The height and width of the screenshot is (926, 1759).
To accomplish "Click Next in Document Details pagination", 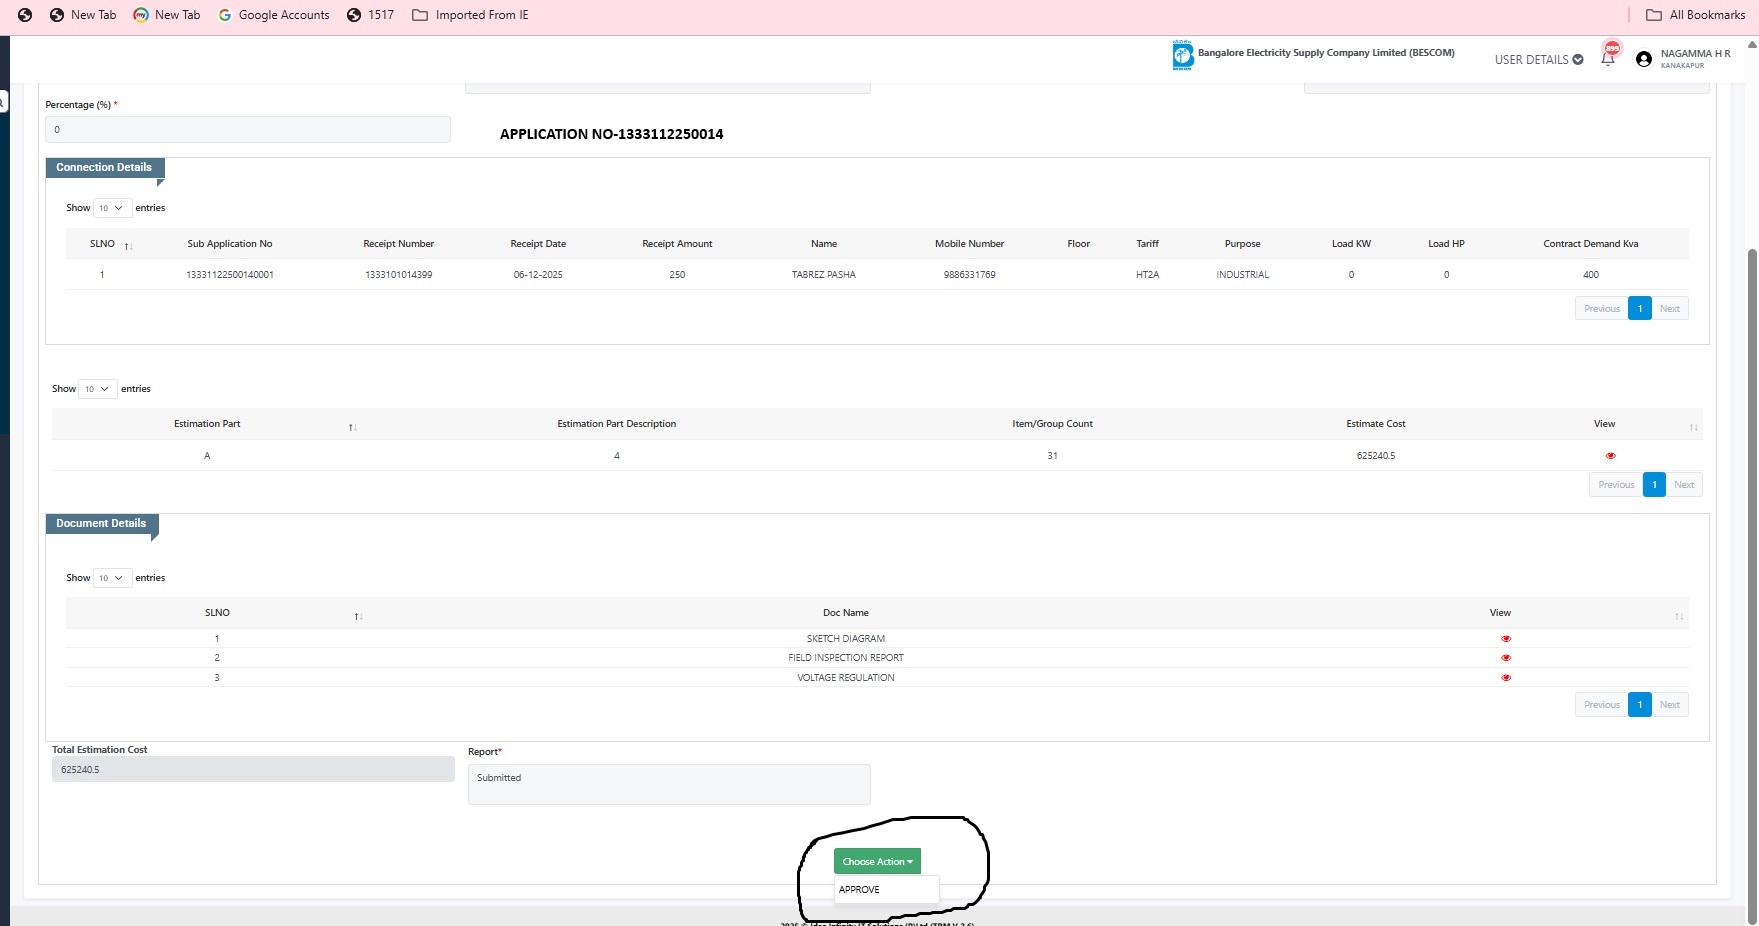I will point(1669,705).
